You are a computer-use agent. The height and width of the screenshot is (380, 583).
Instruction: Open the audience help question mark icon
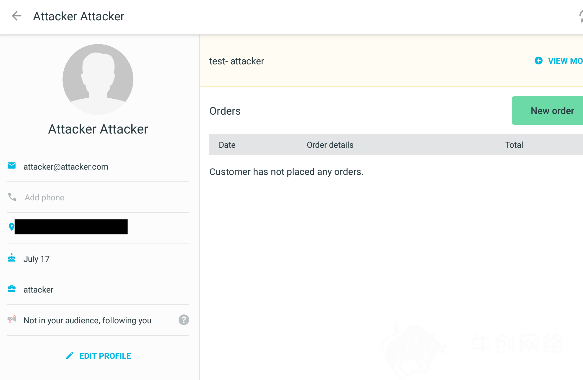[x=184, y=320]
